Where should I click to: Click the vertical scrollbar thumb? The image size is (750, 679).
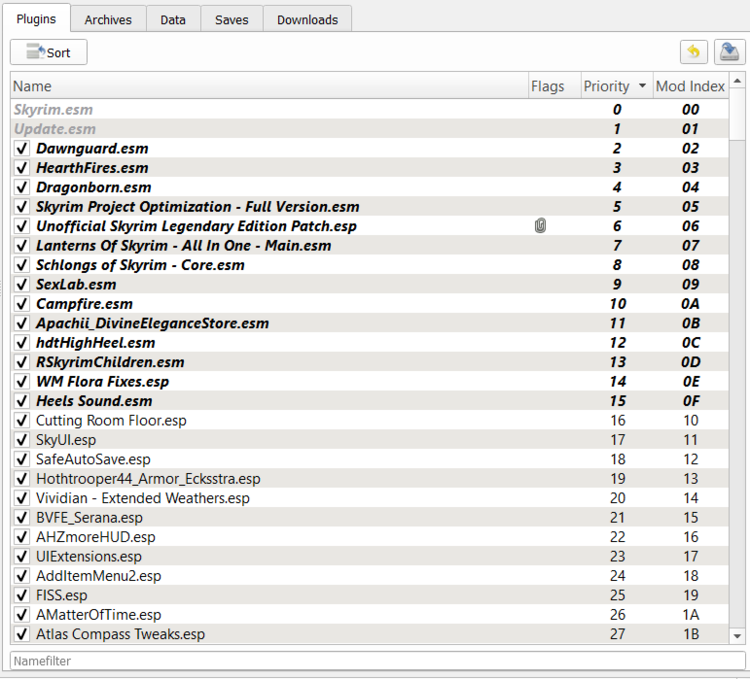click(x=737, y=114)
